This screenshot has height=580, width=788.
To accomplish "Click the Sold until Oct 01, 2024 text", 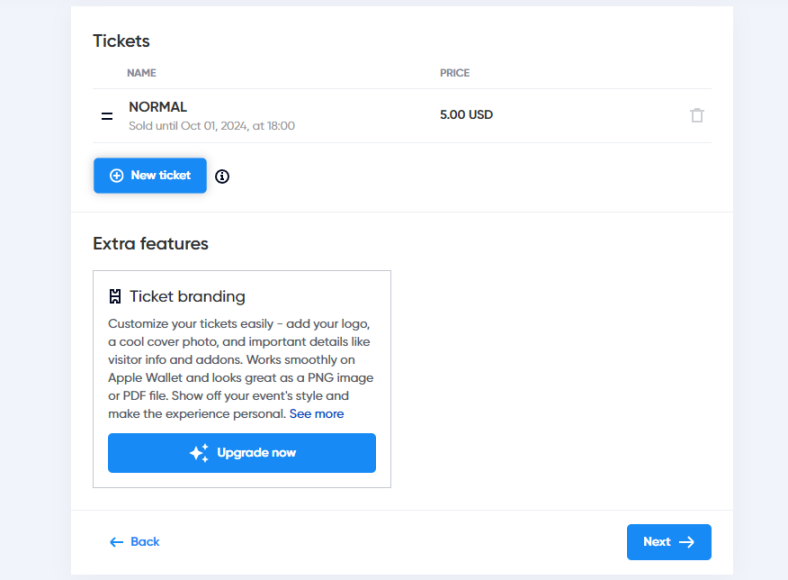I will point(212,126).
